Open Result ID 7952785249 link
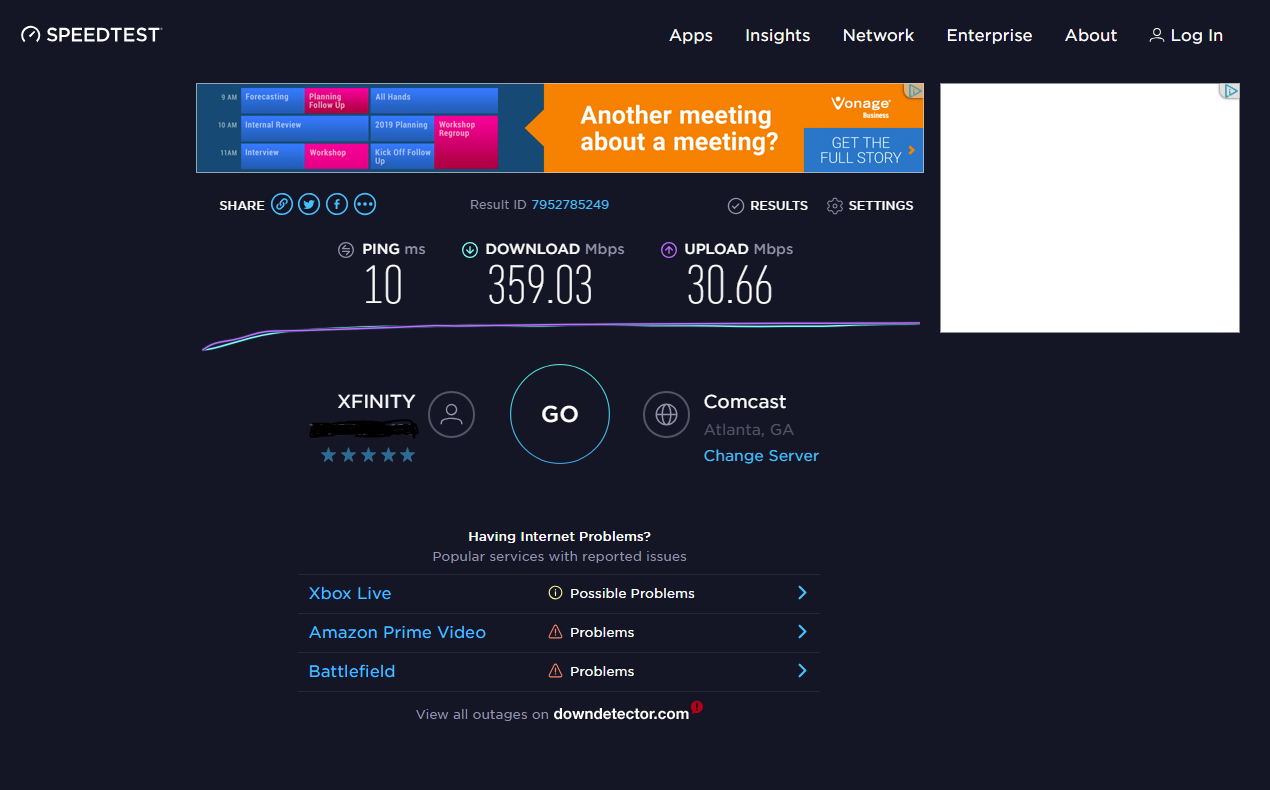Screen dimensions: 1270x790 tap(570, 205)
